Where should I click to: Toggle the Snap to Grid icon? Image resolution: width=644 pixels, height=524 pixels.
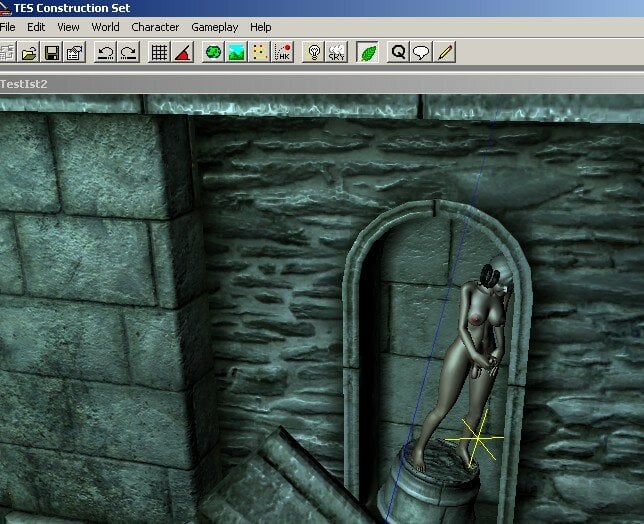[x=159, y=52]
